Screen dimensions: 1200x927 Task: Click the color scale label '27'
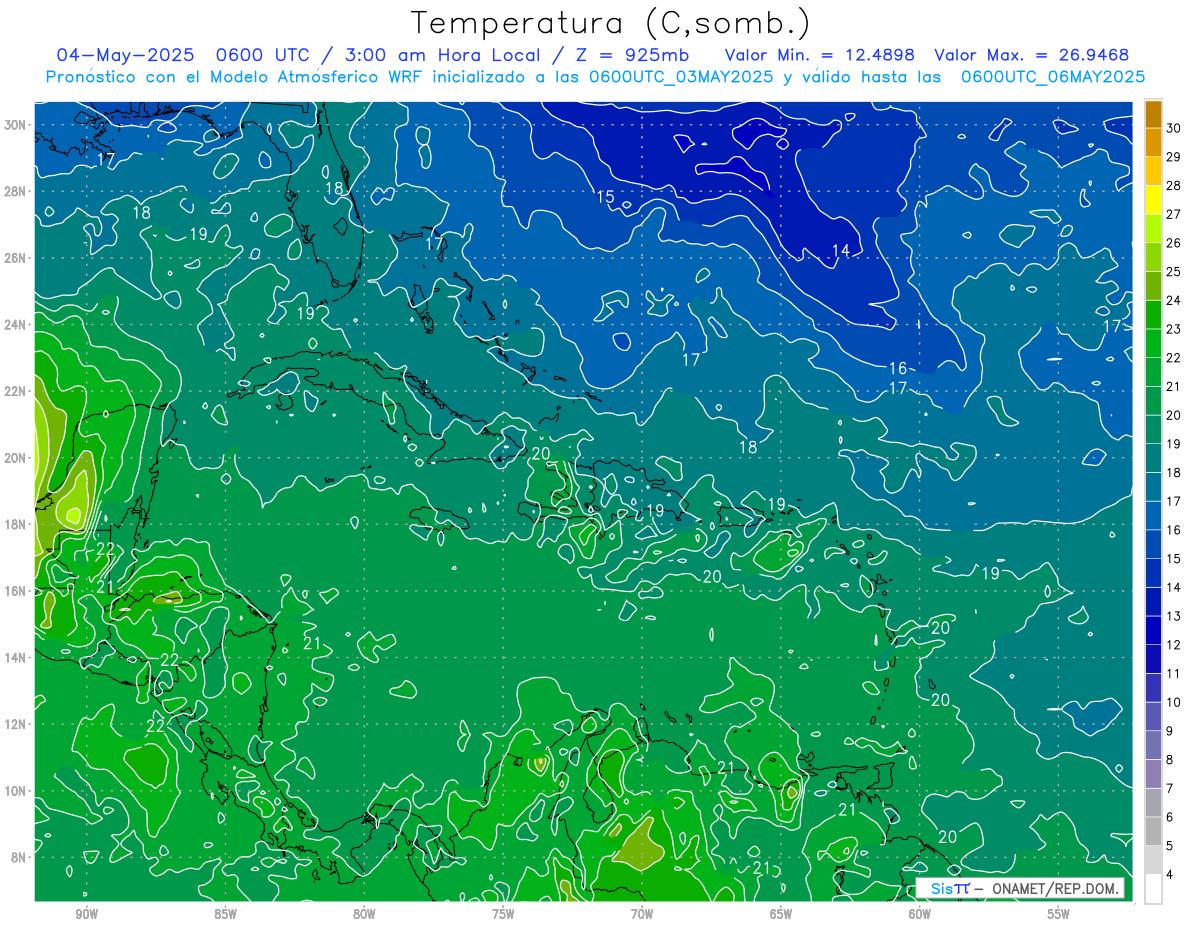tap(1174, 214)
